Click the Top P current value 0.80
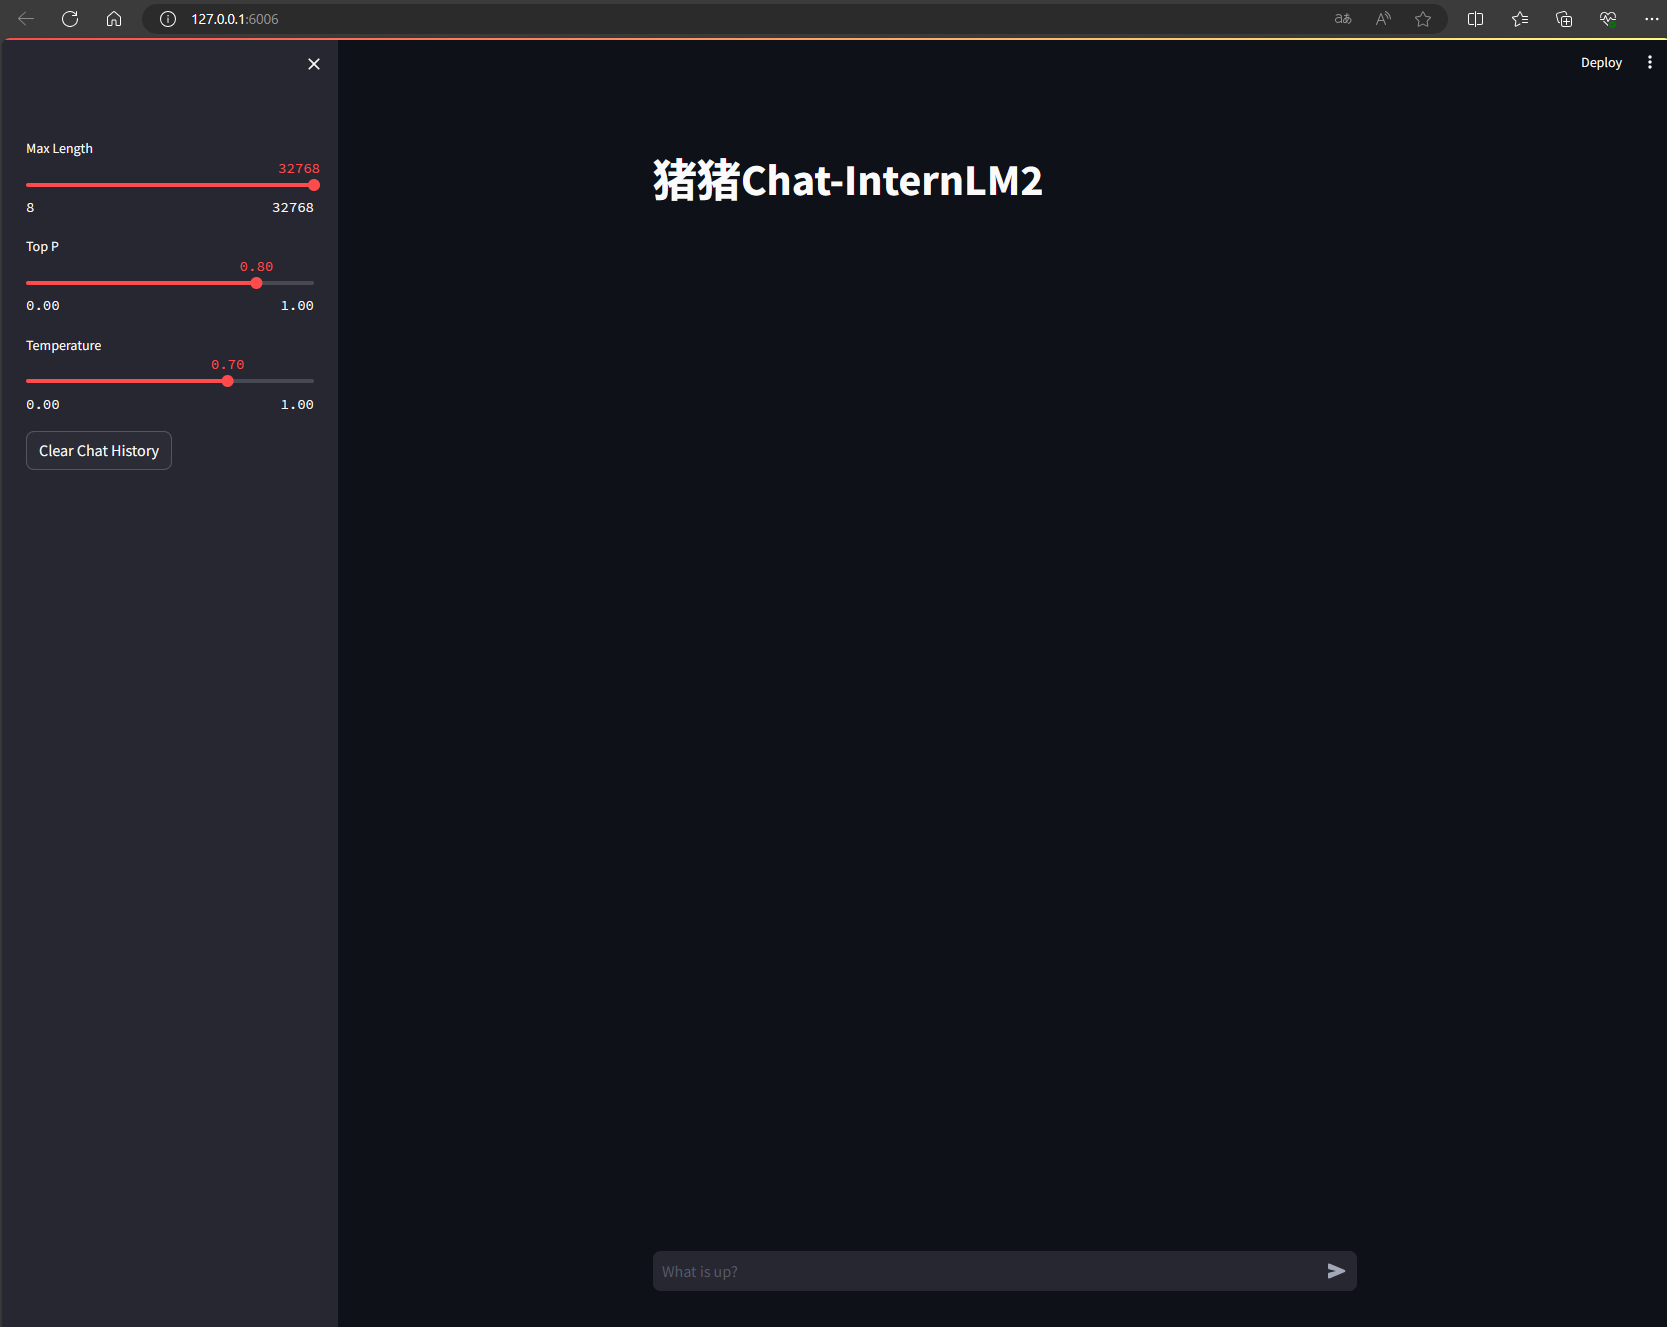 pyautogui.click(x=257, y=267)
